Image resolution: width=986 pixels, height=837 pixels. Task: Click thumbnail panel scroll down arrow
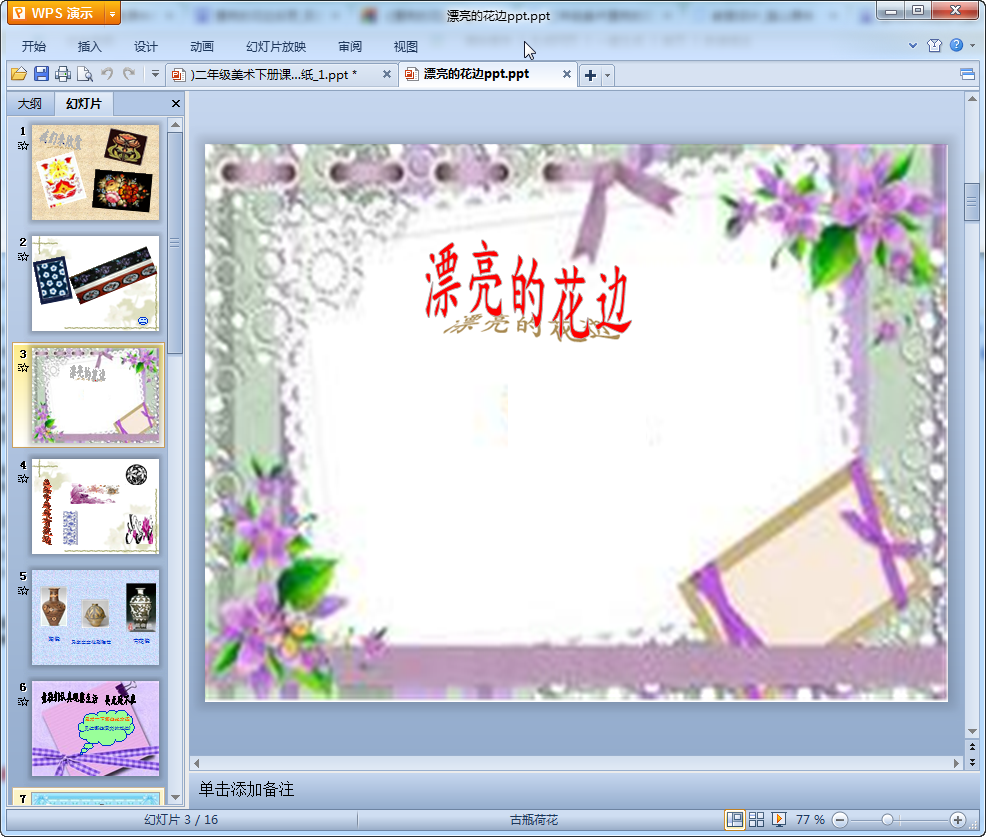(175, 797)
